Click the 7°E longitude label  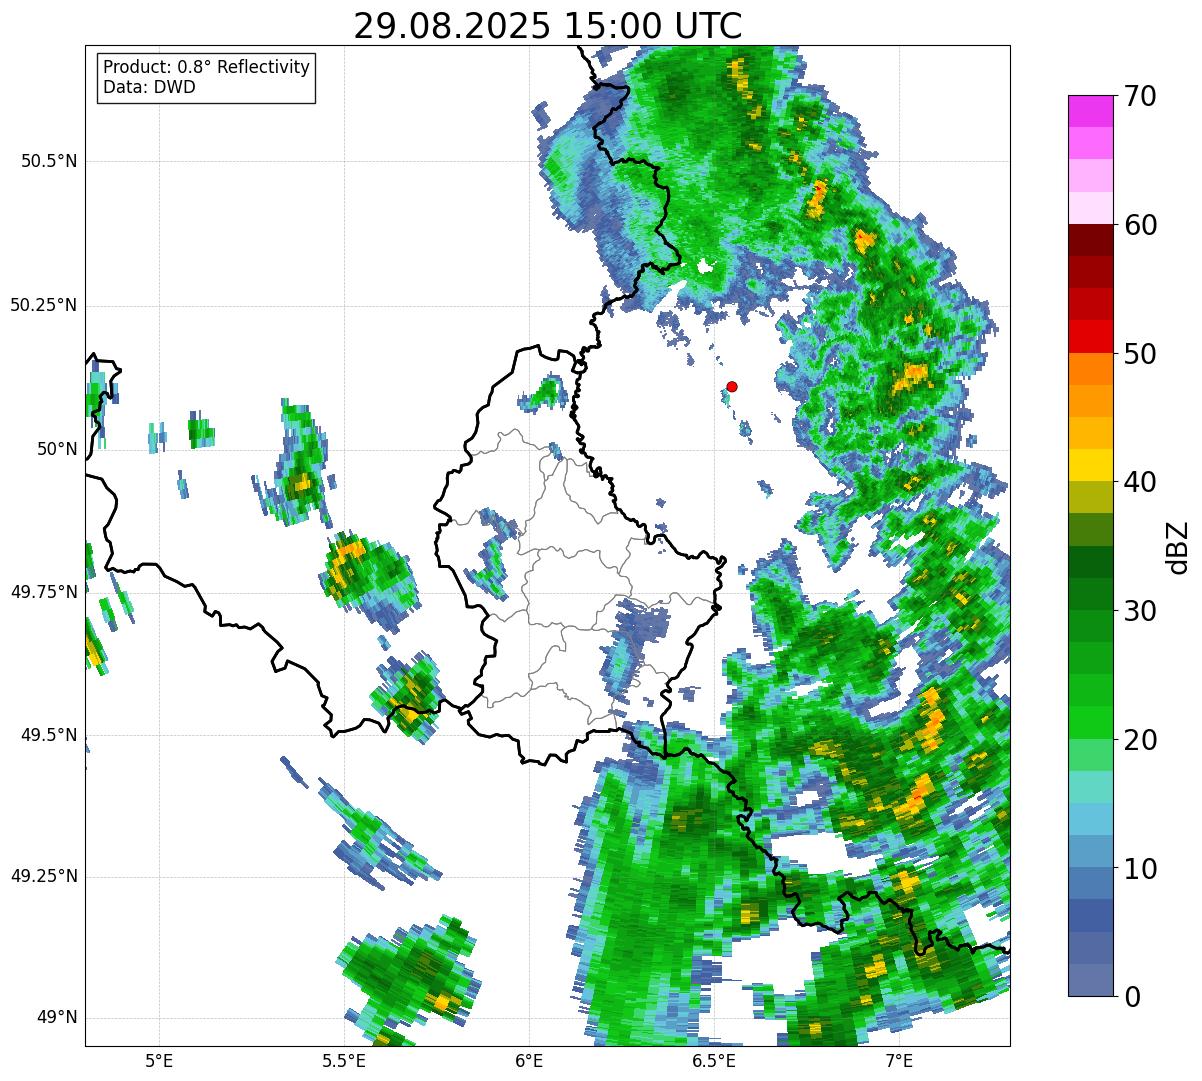click(899, 1060)
